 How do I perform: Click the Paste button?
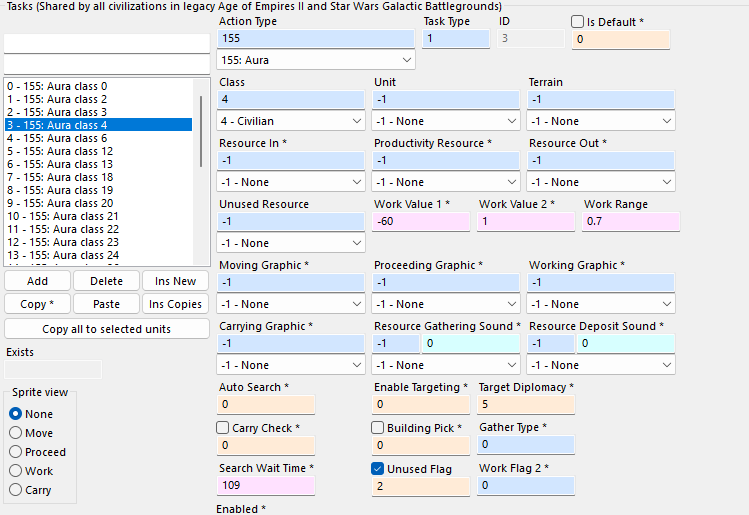(107, 304)
